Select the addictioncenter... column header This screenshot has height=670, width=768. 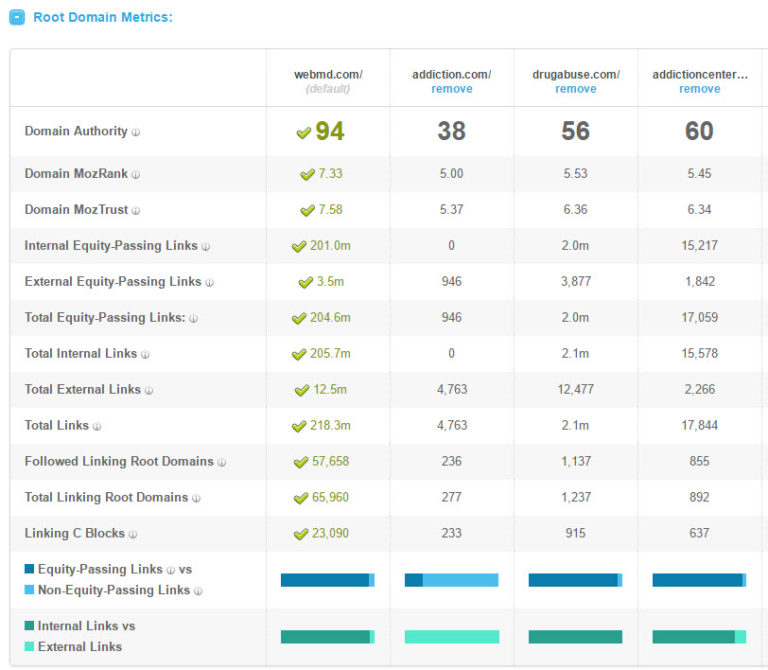tap(700, 74)
